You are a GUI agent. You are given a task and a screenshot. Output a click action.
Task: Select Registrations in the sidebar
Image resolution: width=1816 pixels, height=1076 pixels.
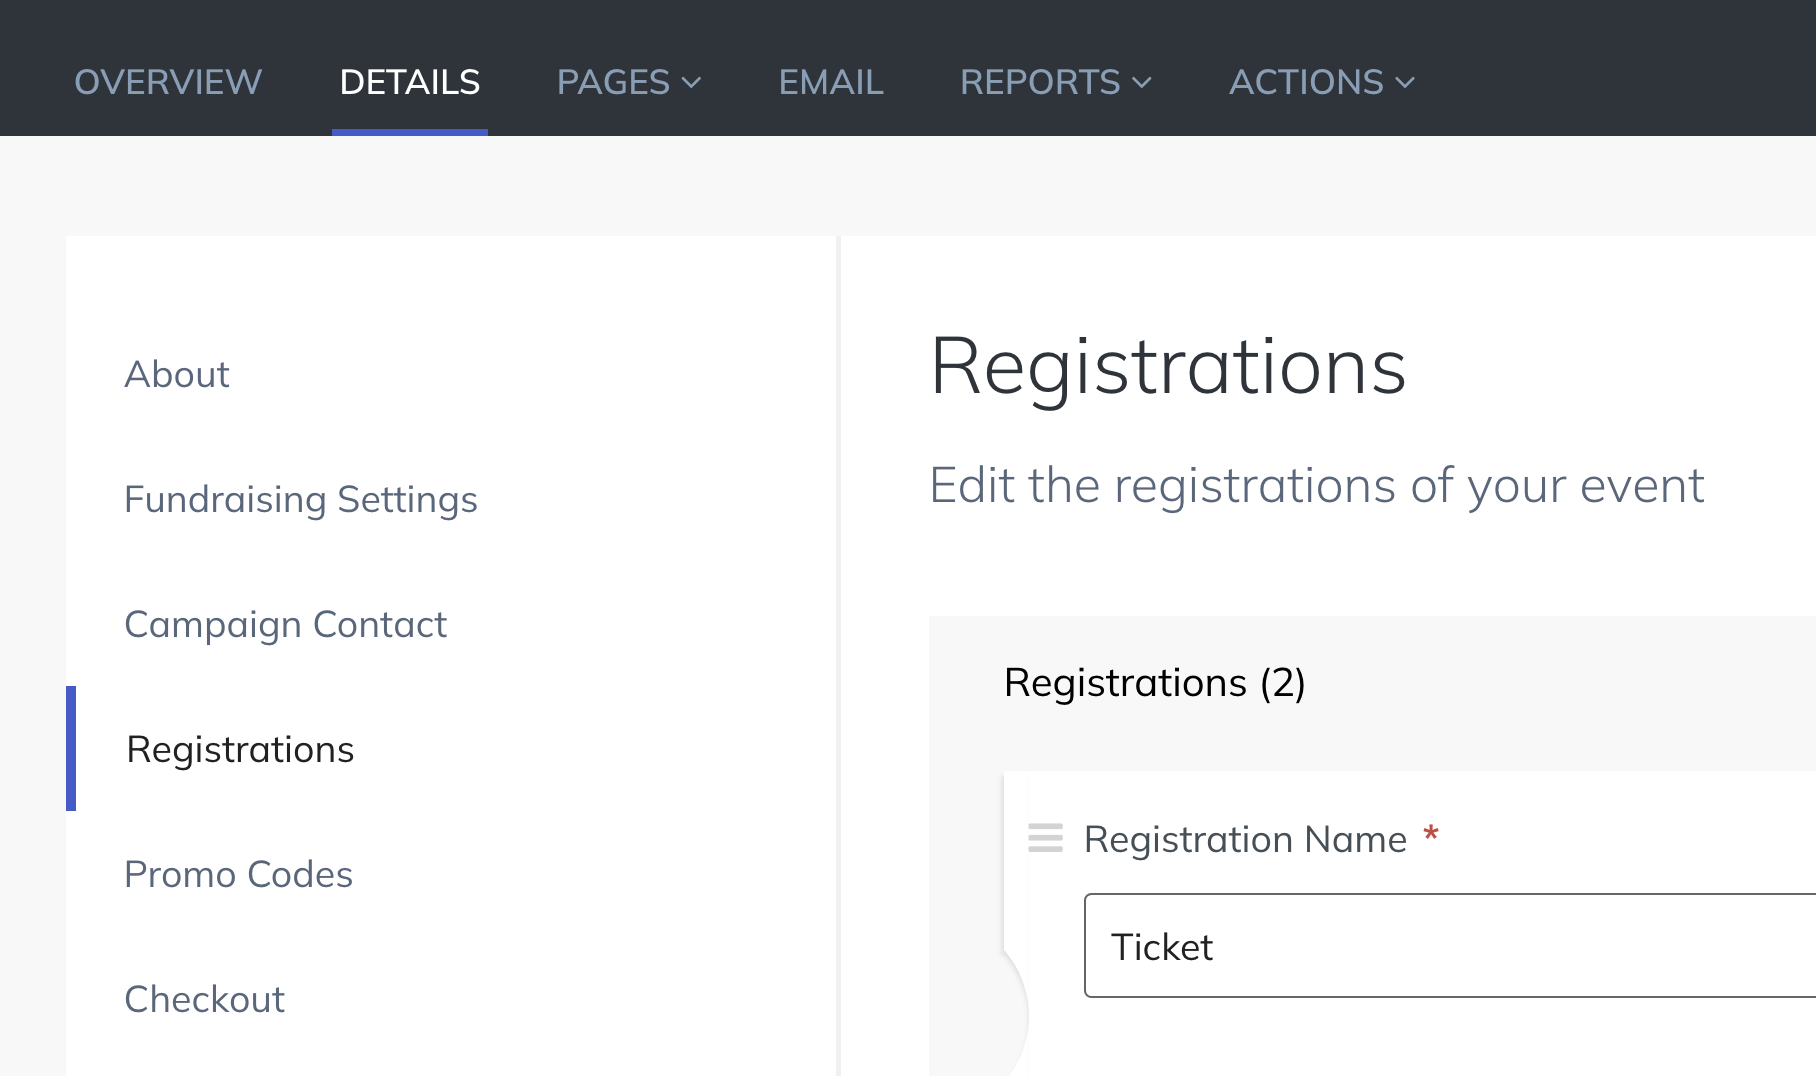point(240,749)
